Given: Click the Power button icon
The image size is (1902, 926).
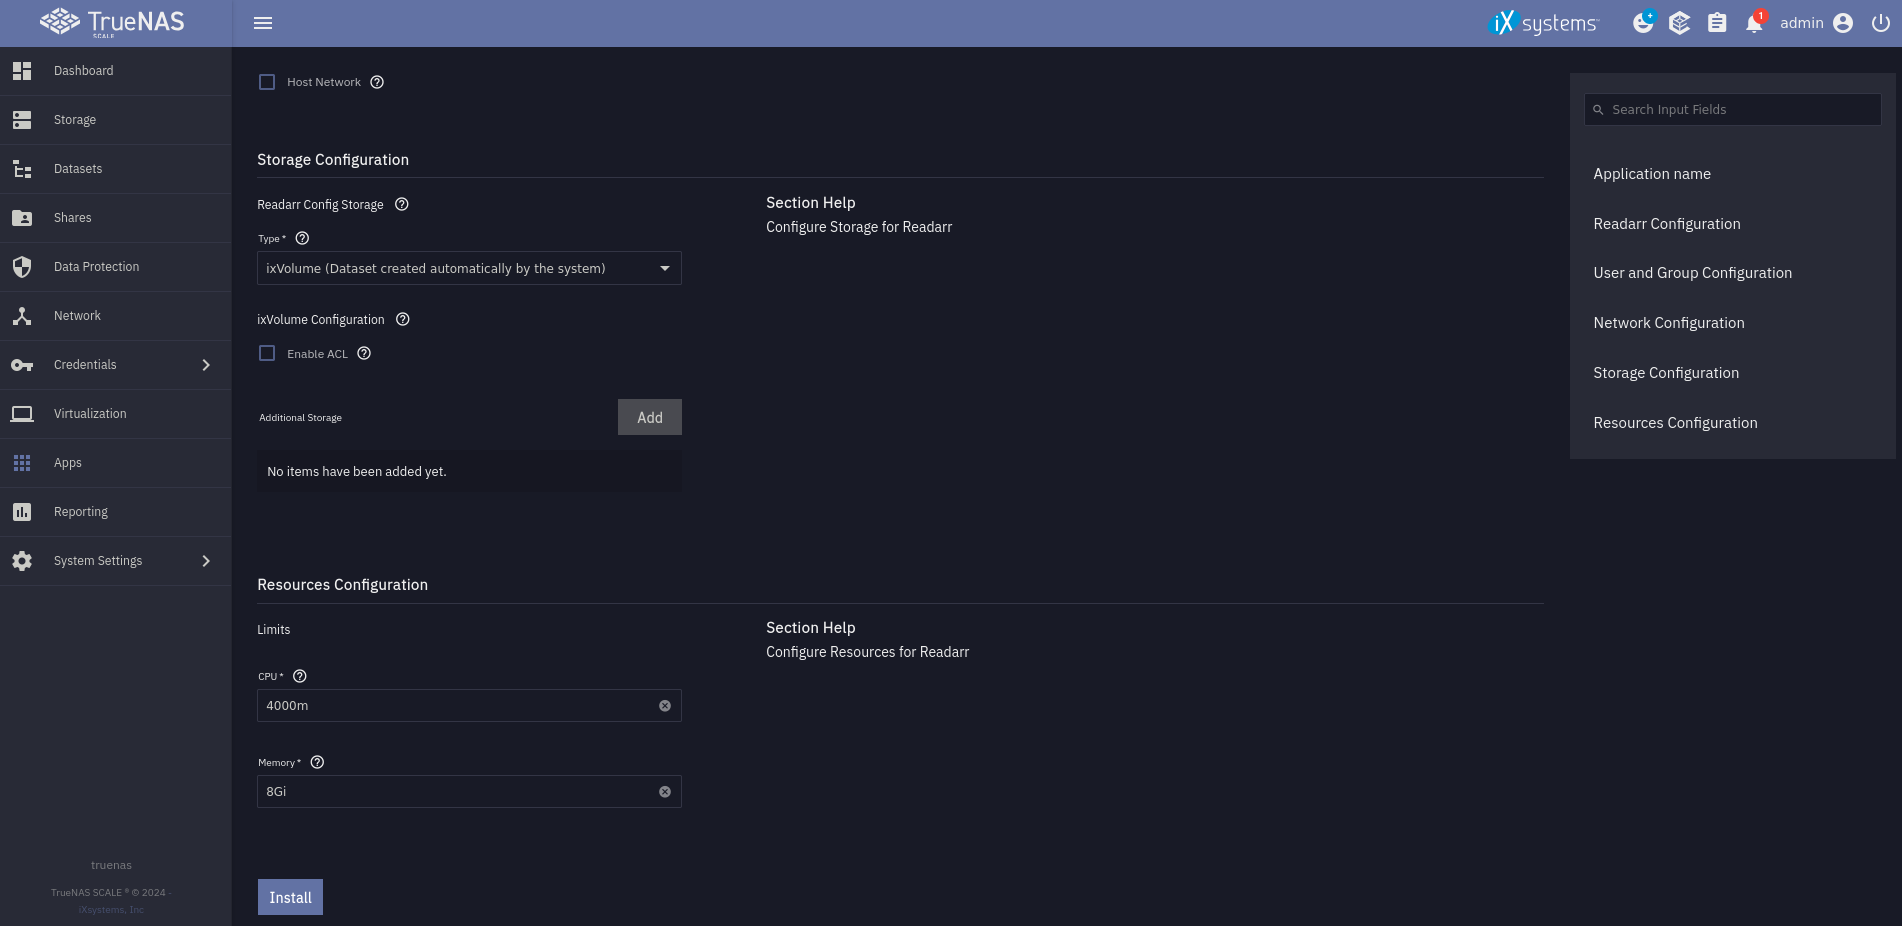Looking at the screenshot, I should click(x=1880, y=23).
